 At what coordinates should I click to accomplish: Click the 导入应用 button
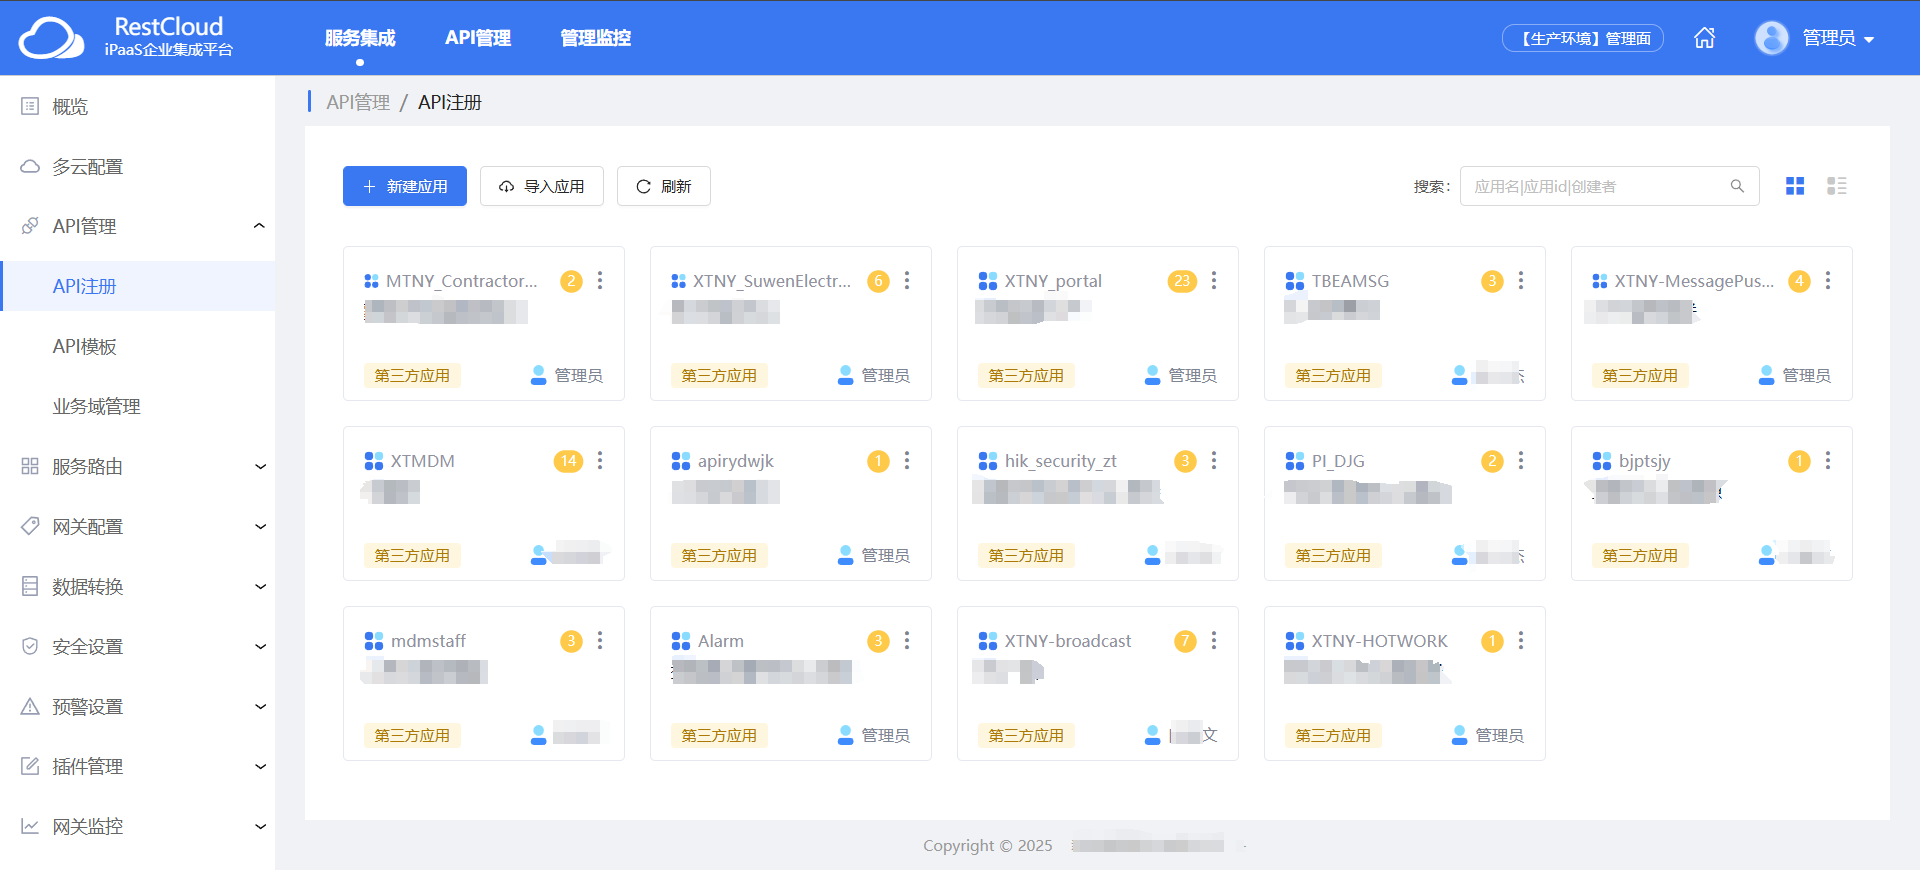coord(541,186)
